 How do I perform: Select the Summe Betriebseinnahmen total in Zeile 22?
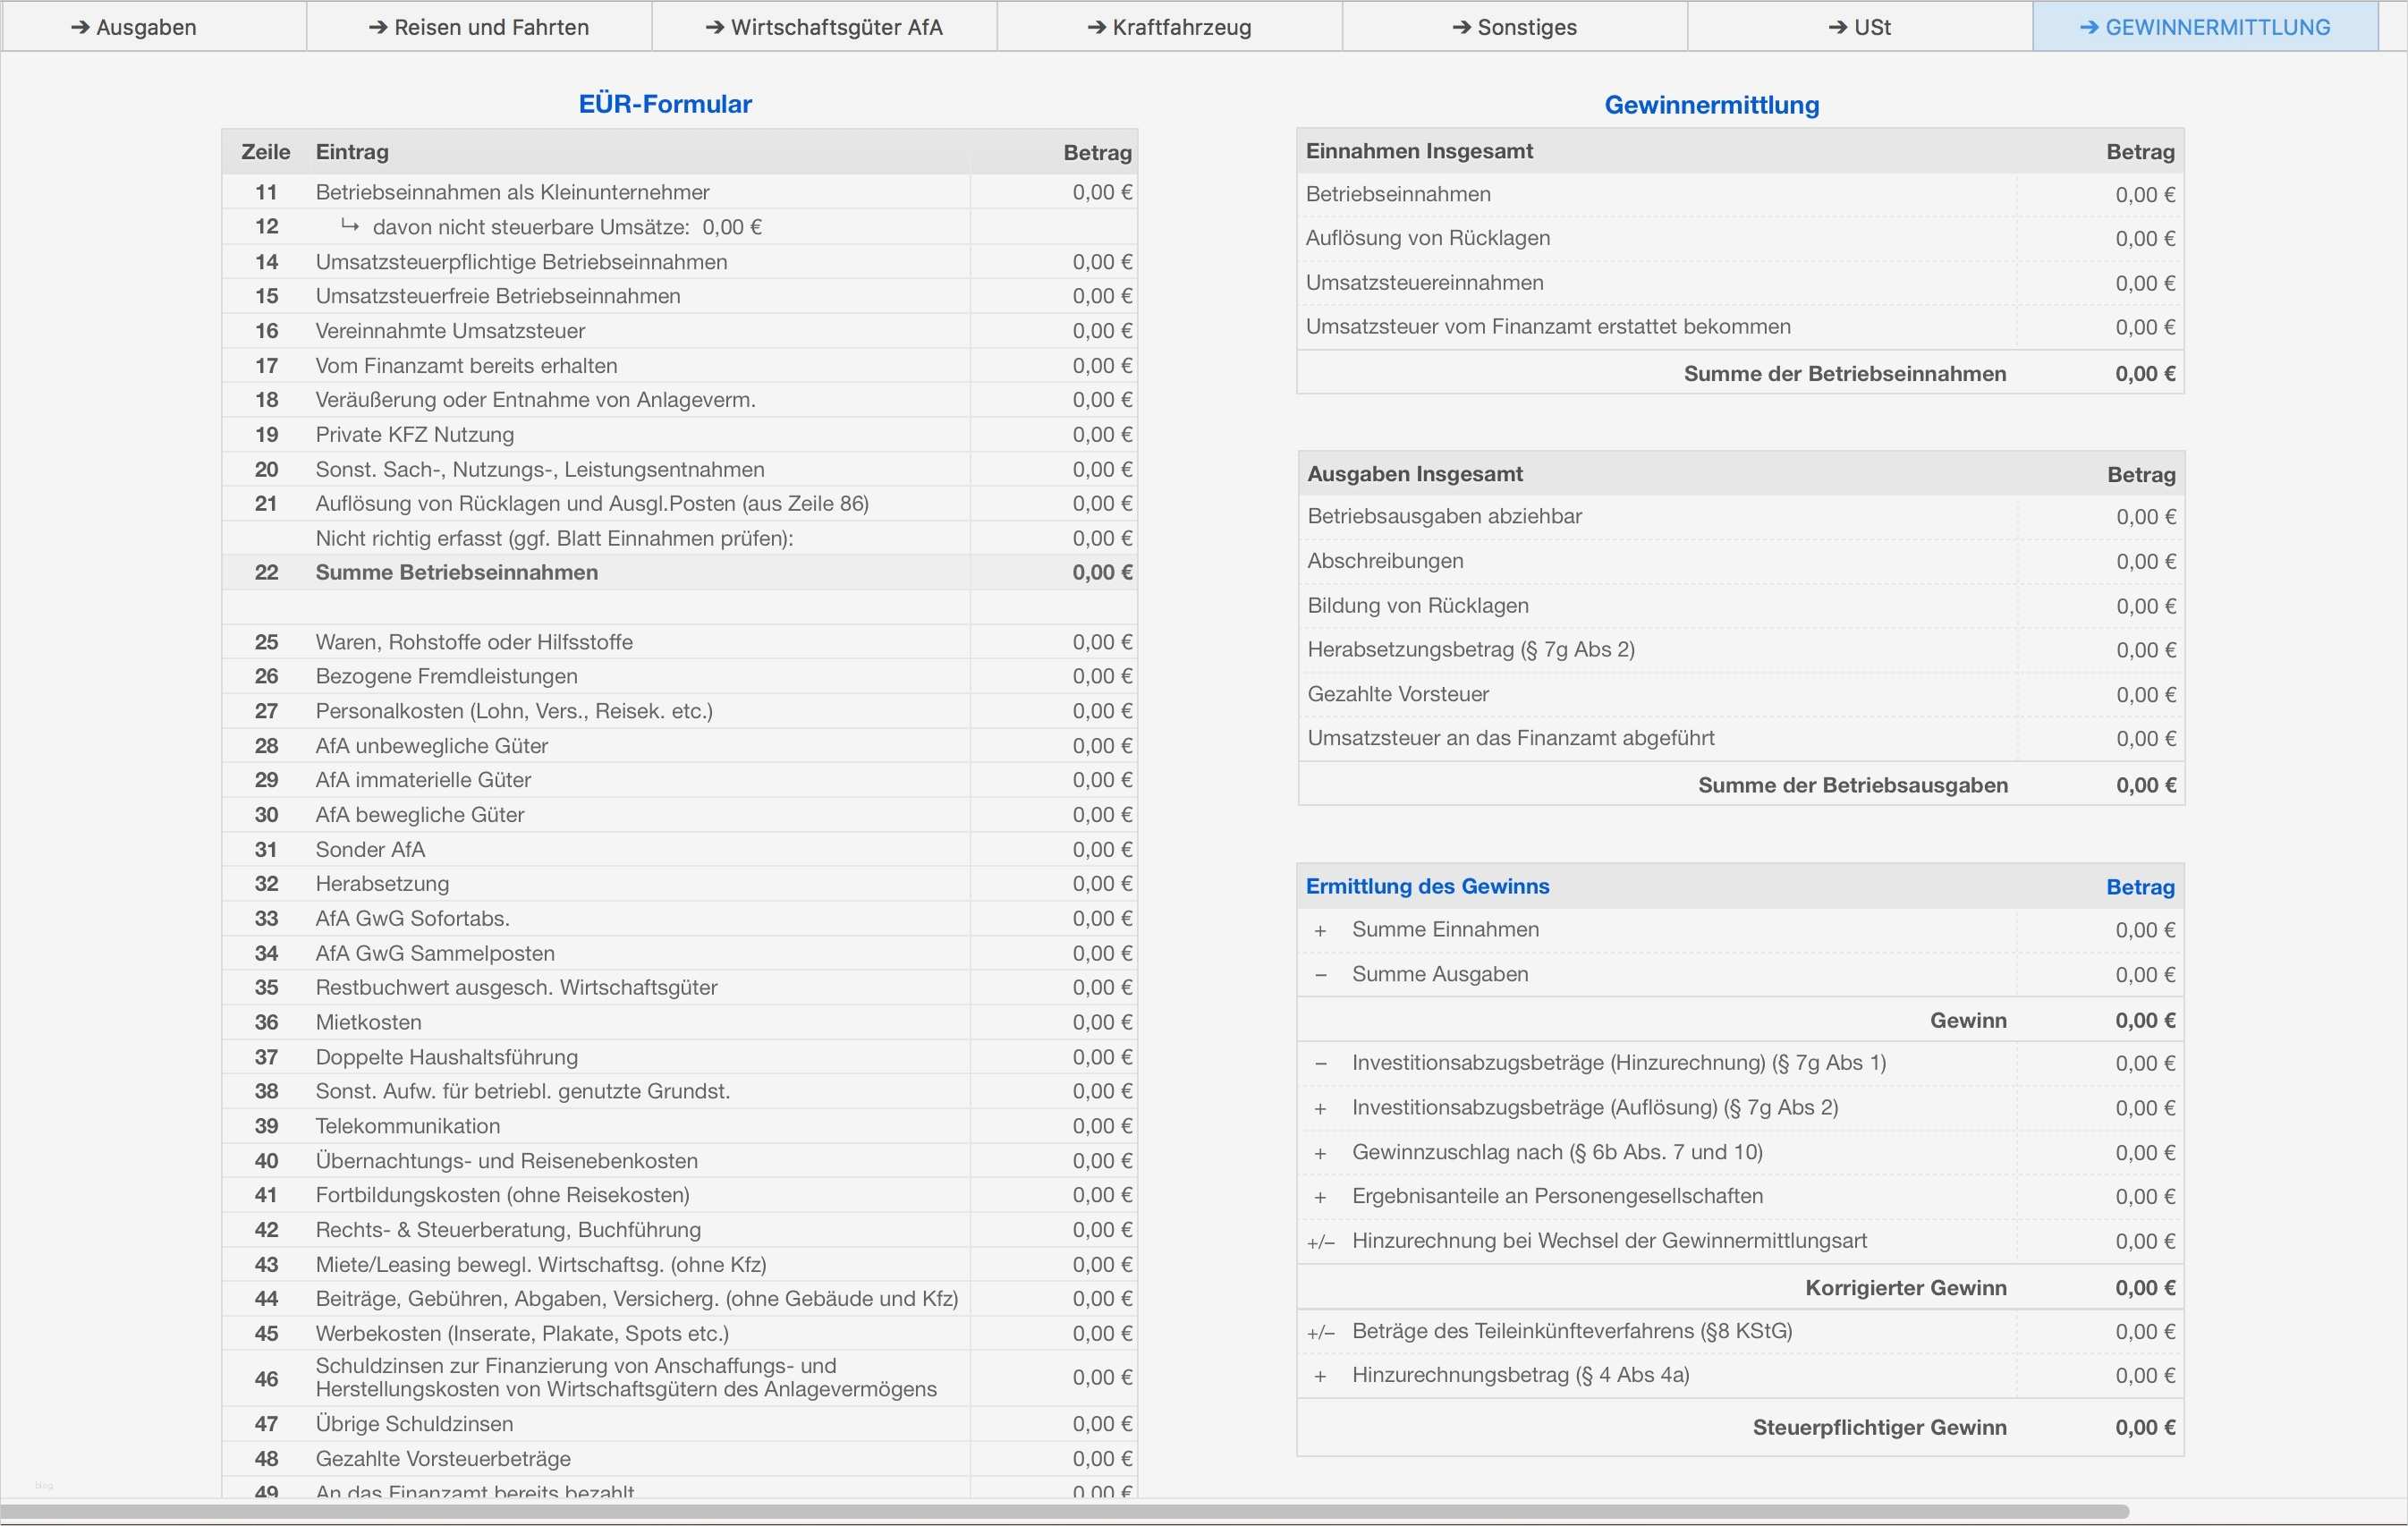[x=1053, y=572]
